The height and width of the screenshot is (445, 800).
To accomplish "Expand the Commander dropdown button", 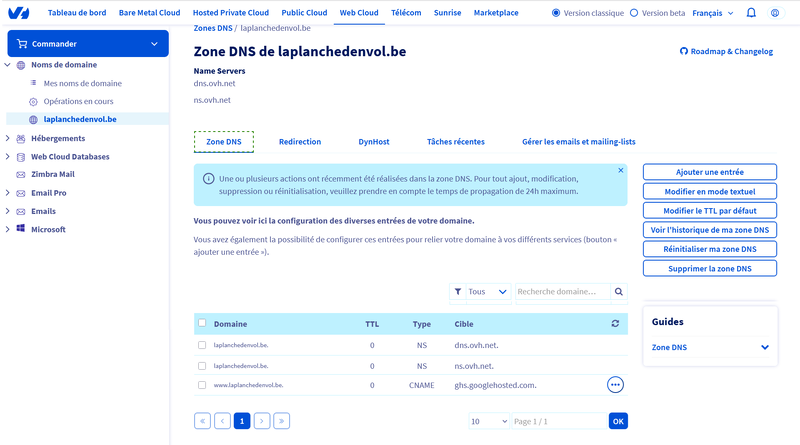I will [88, 43].
